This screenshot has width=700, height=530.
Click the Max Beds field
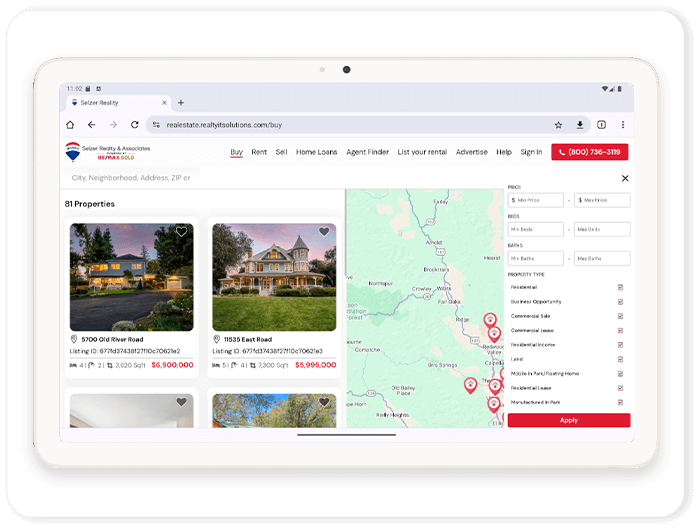602,230
